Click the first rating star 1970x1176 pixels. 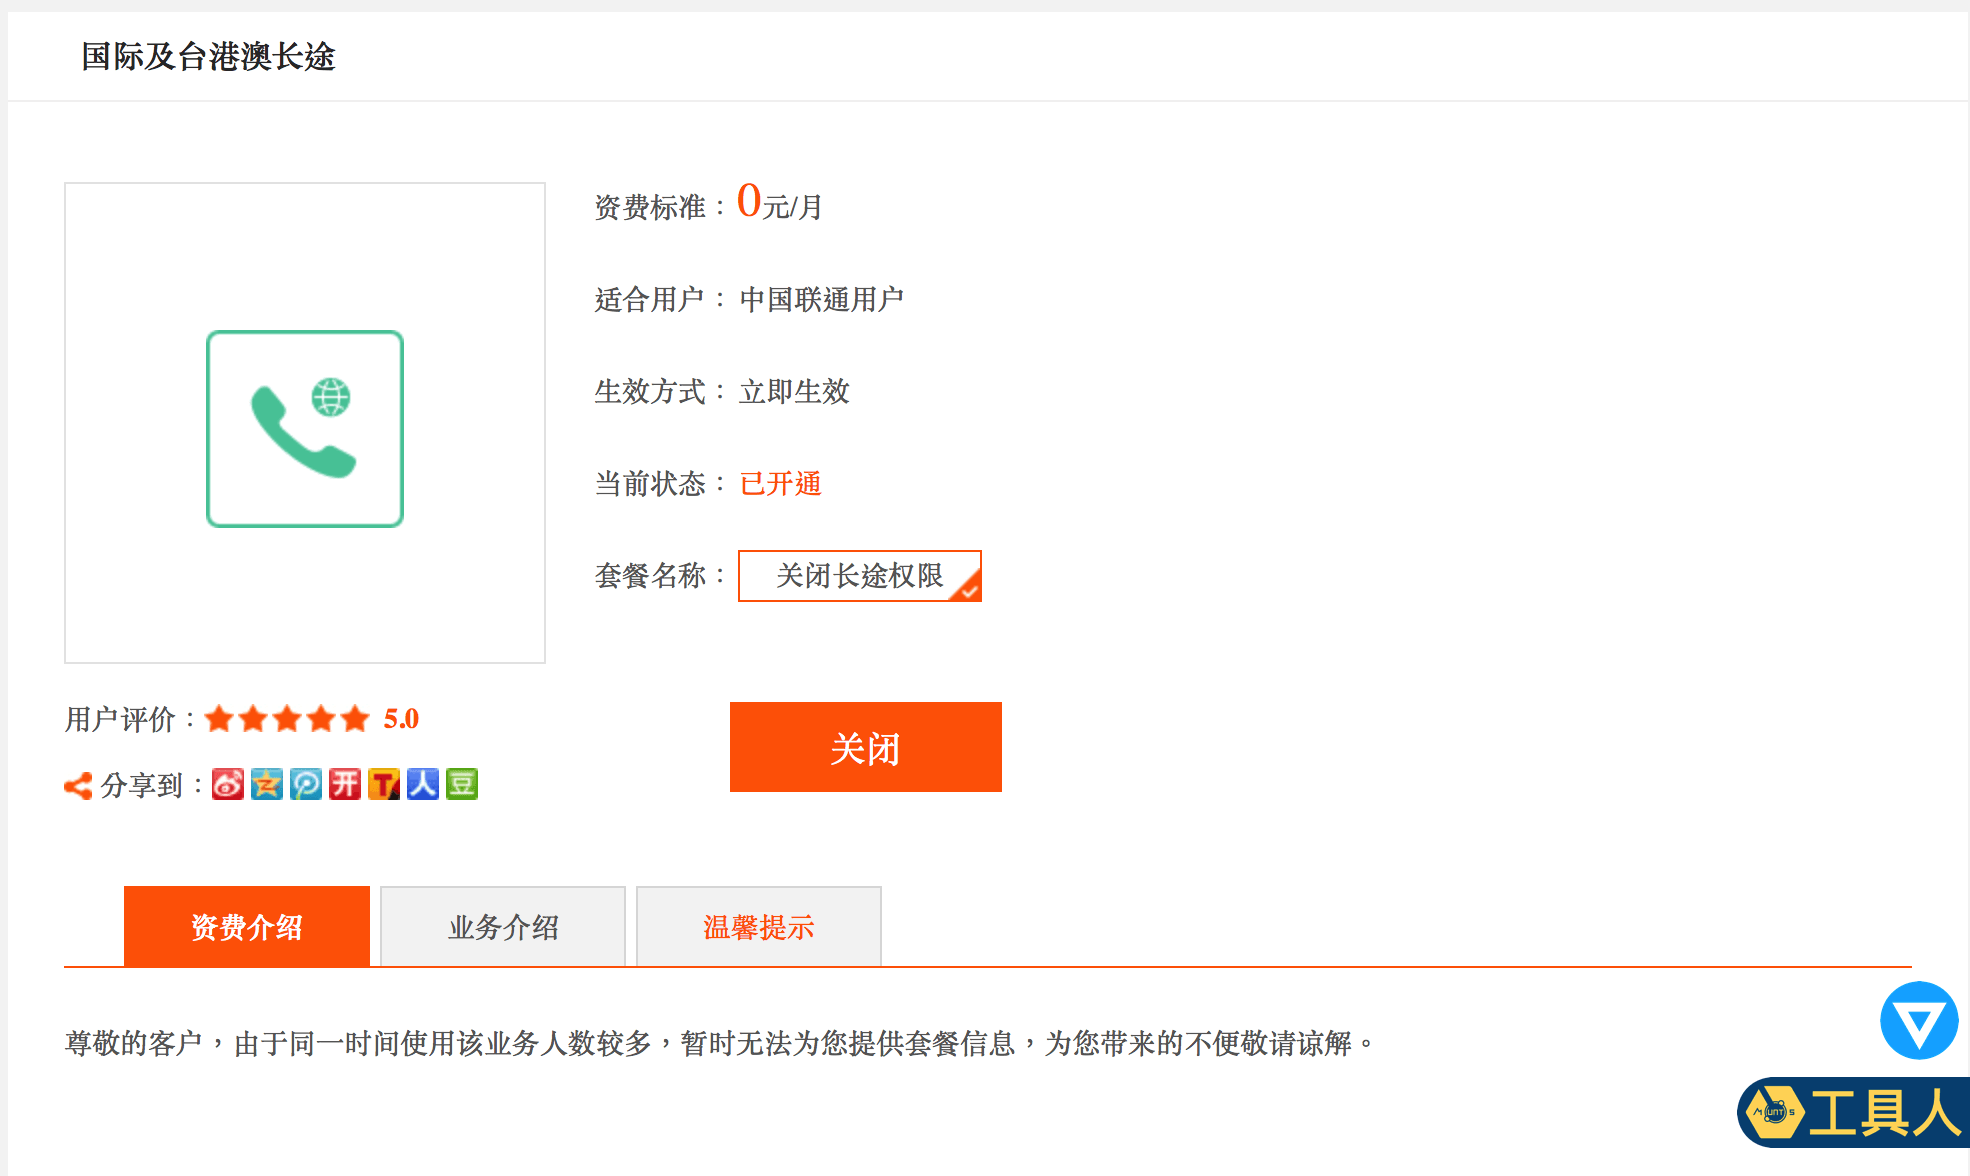coord(219,719)
